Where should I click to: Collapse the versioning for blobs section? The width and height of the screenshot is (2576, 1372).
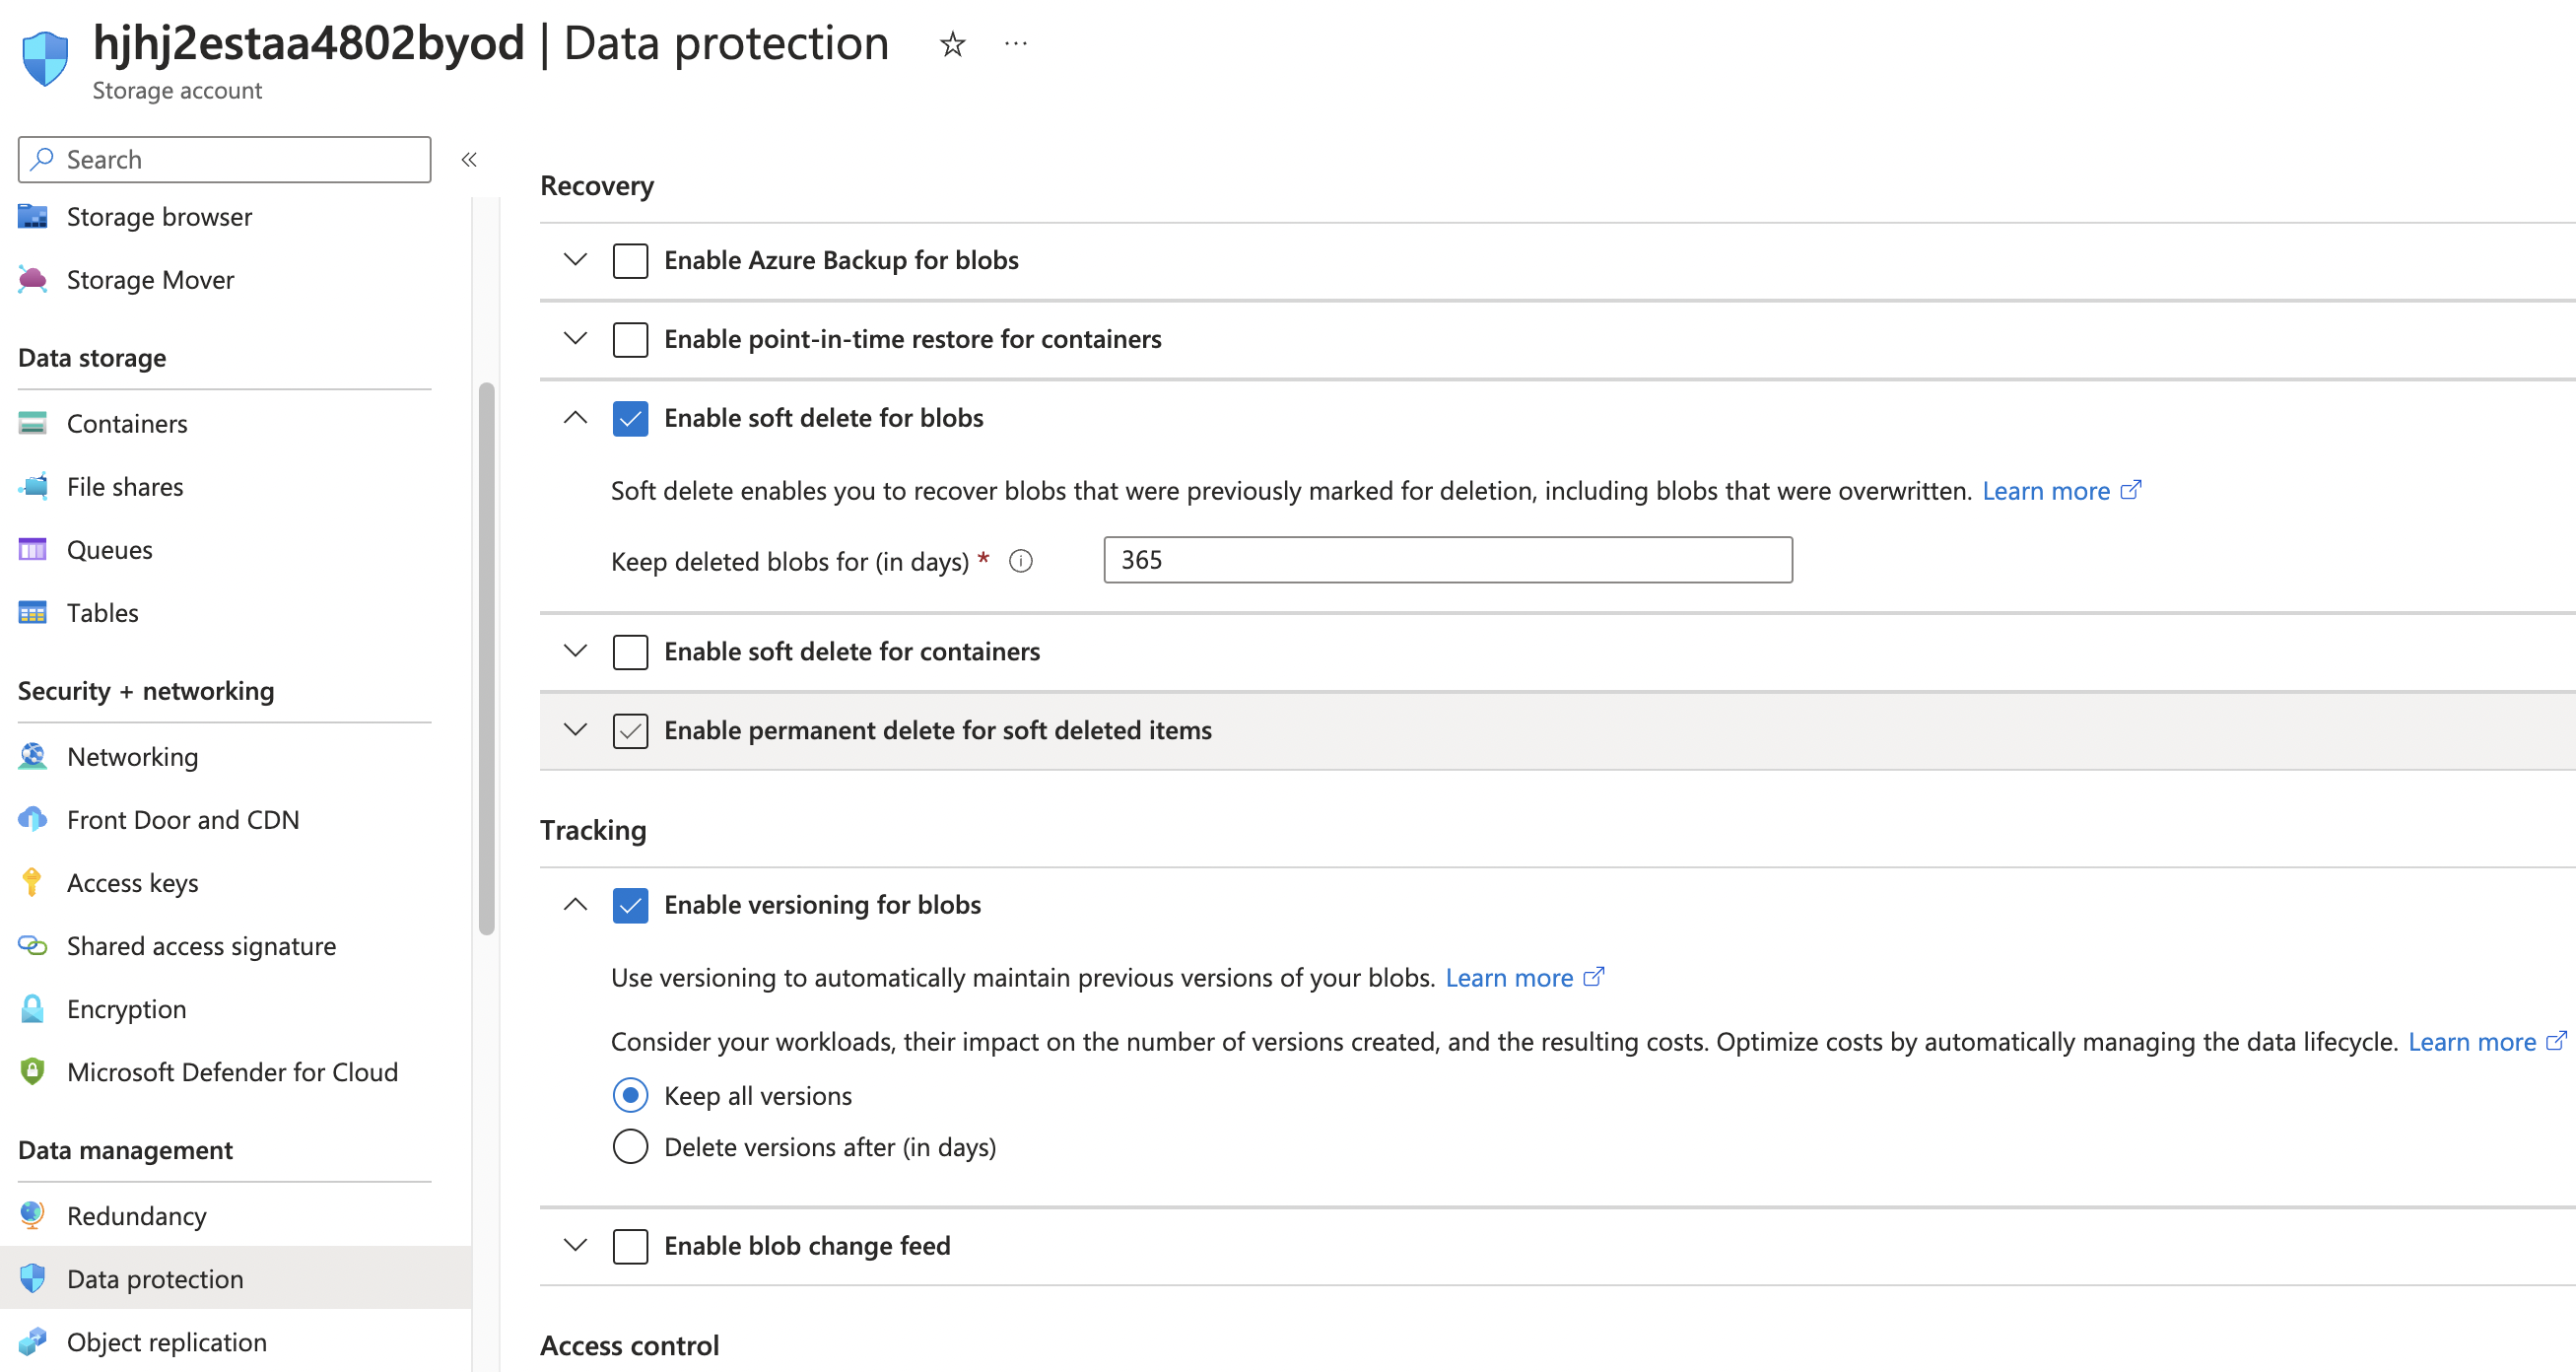pyautogui.click(x=575, y=905)
